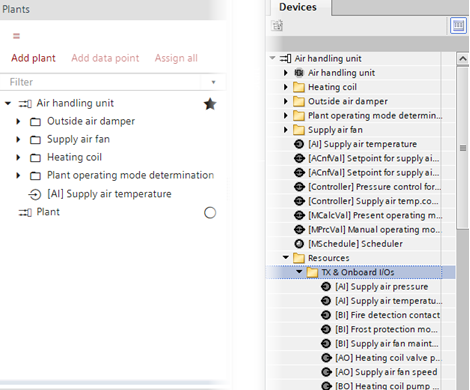470x390 pixels.
Task: Click the Plants panel title
Action: tap(16, 9)
